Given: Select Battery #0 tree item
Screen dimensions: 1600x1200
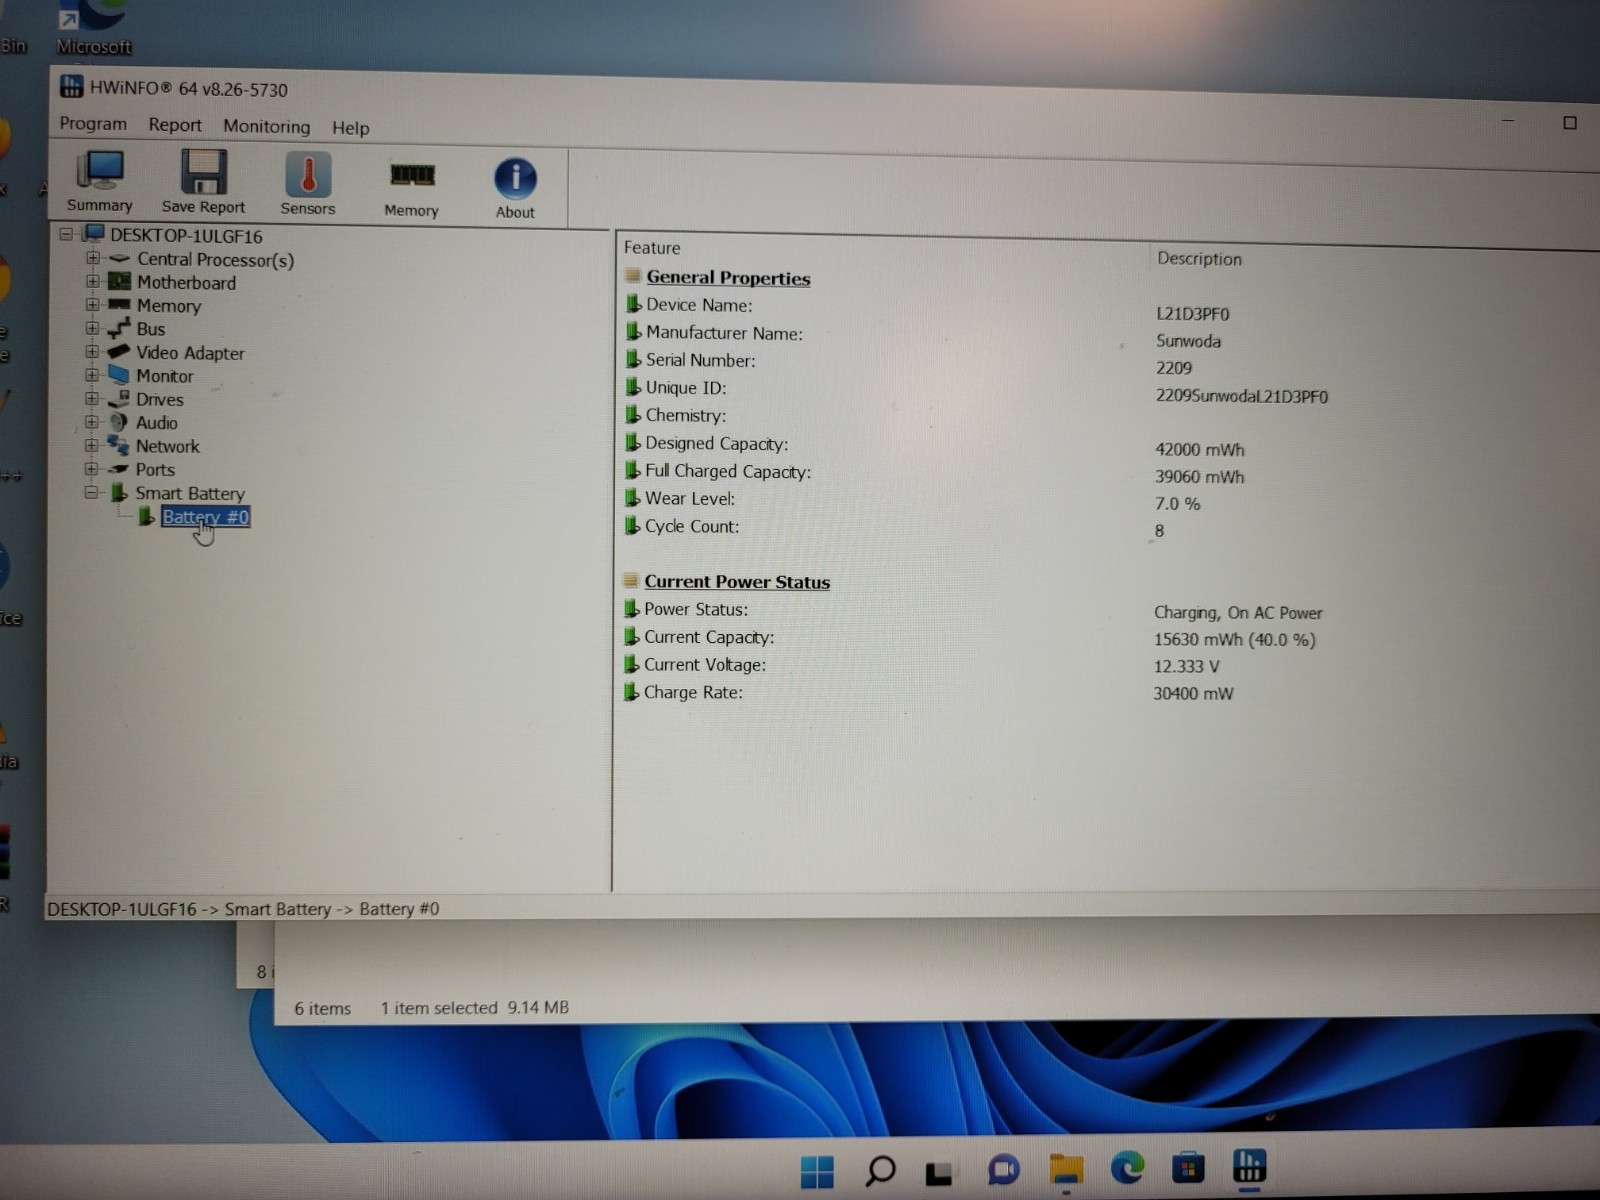Looking at the screenshot, I should point(205,517).
